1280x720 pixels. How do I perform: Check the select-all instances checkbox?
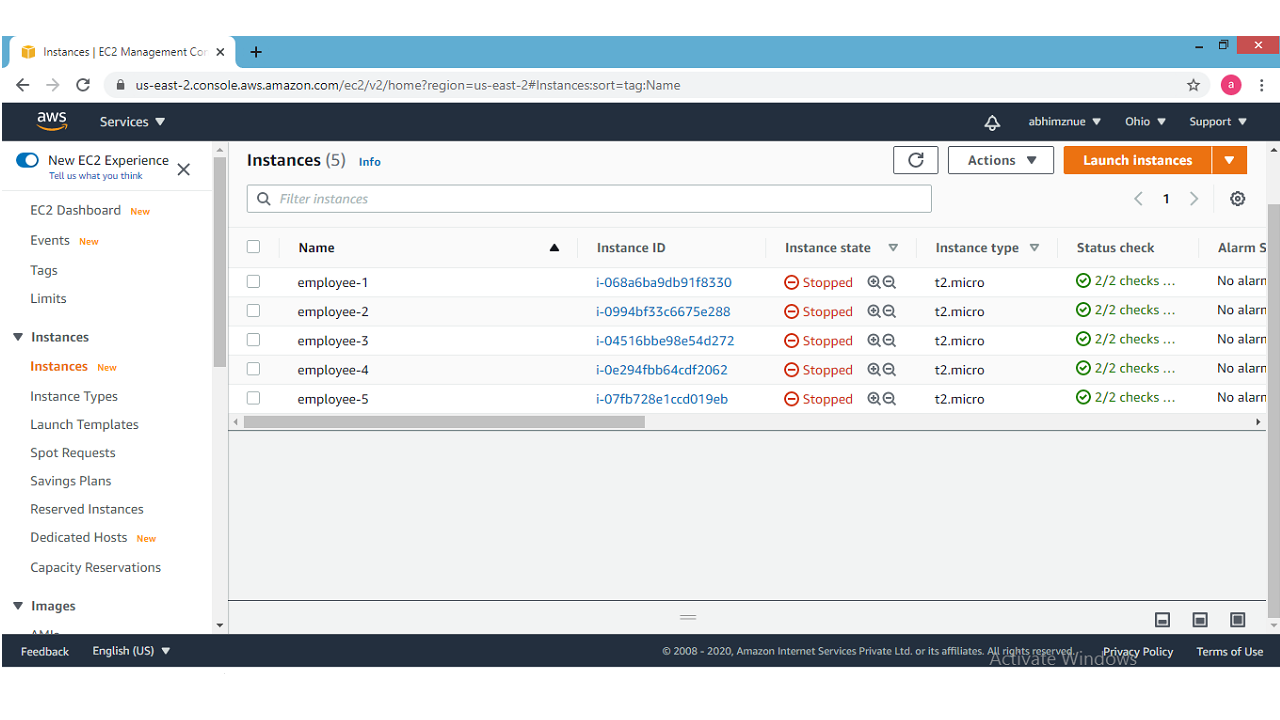(253, 247)
